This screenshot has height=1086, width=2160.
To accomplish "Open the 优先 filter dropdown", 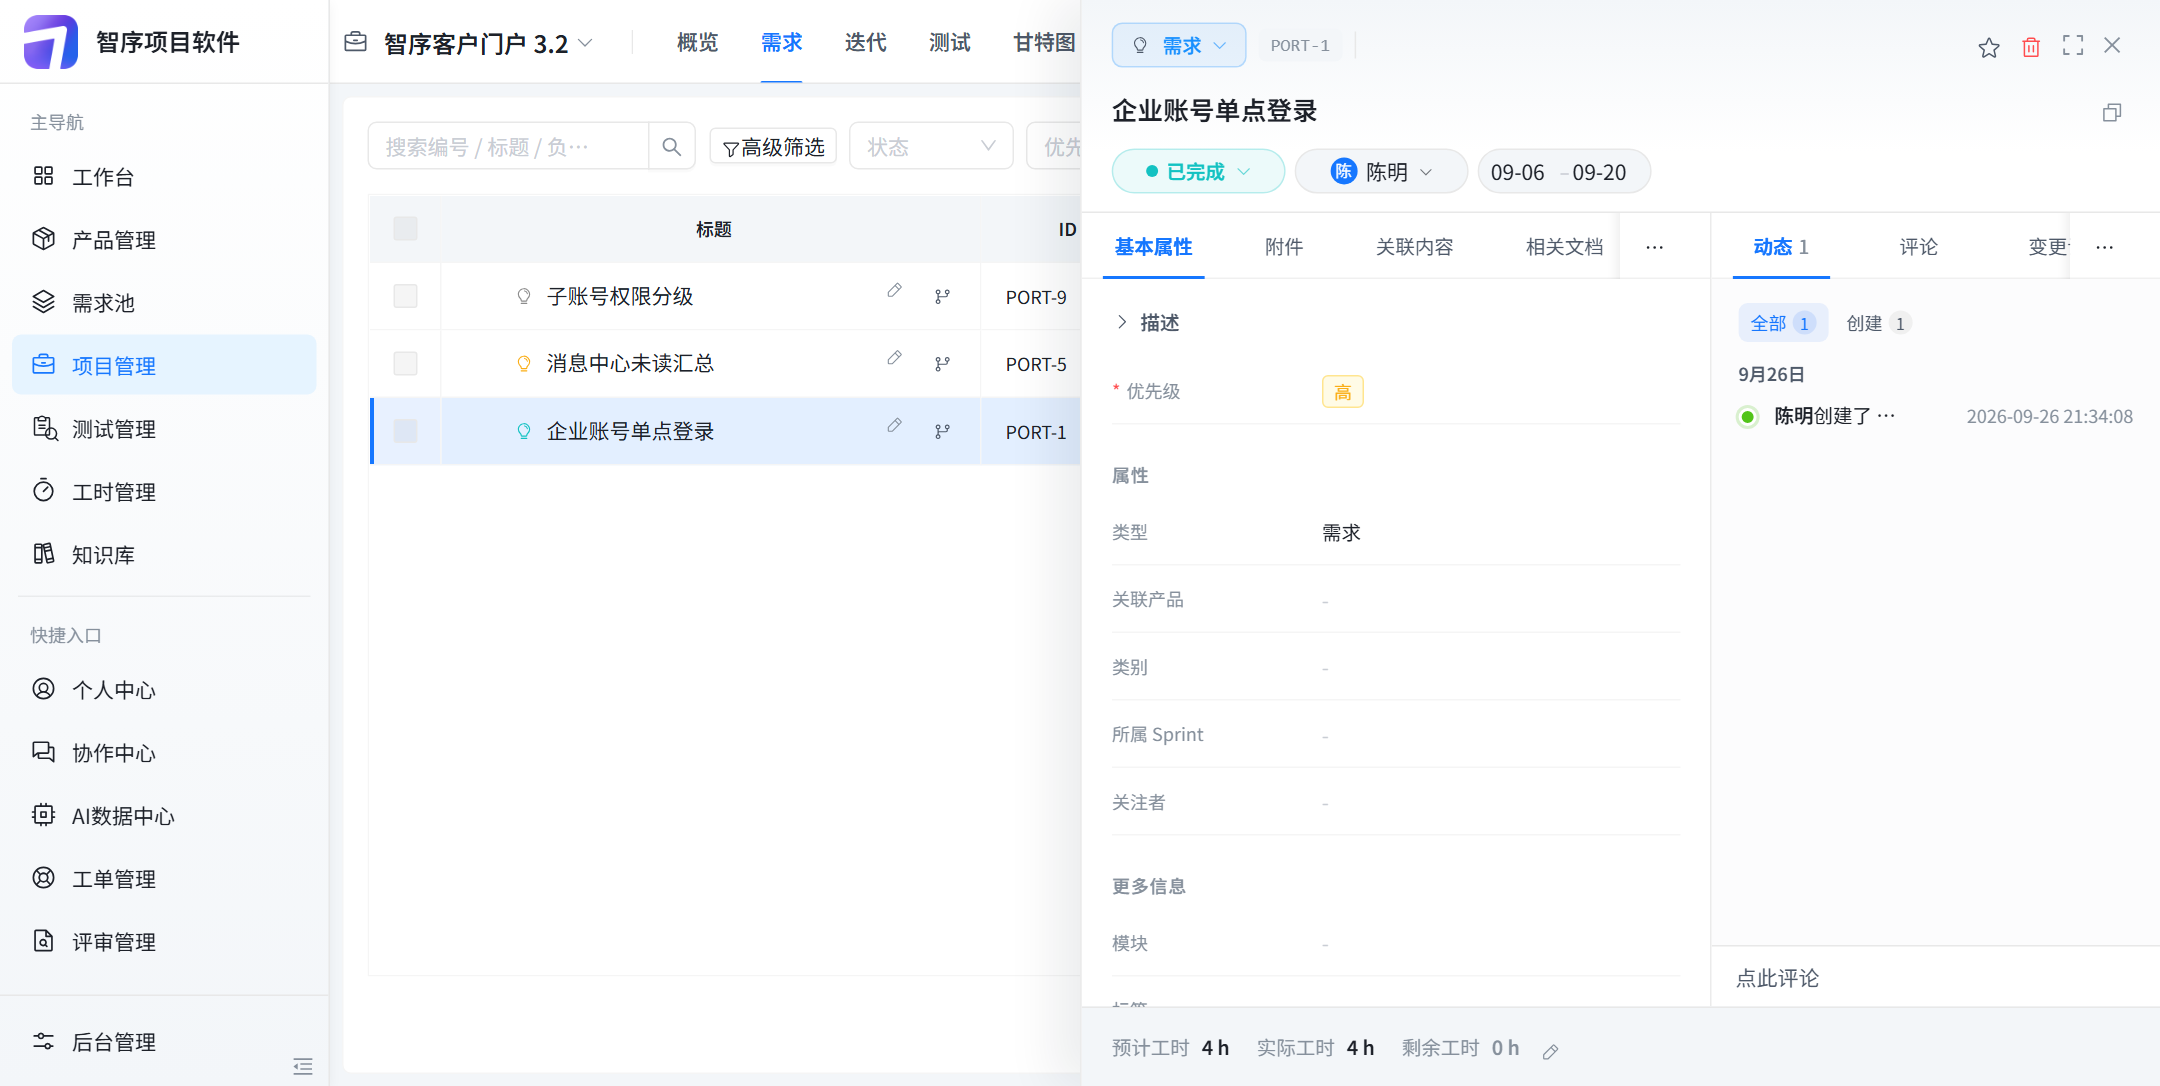I will point(1056,146).
